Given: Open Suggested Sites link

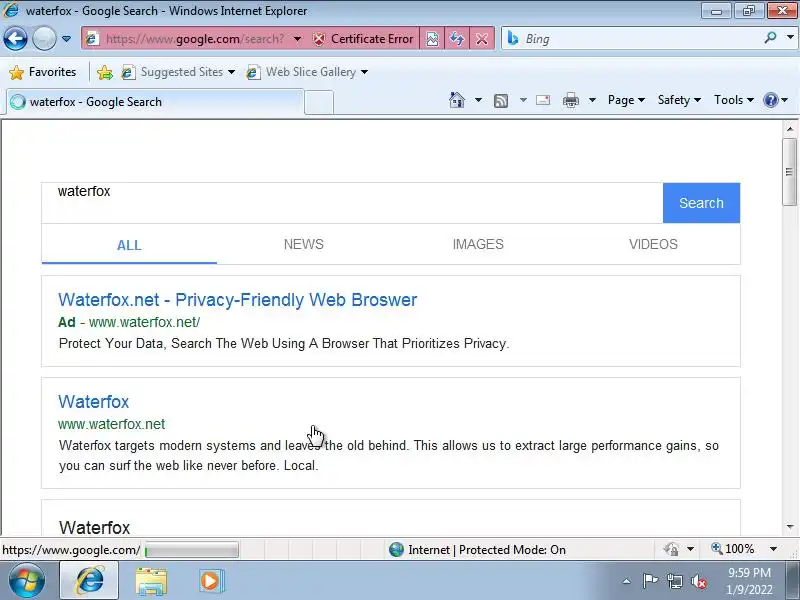Looking at the screenshot, I should pos(182,72).
